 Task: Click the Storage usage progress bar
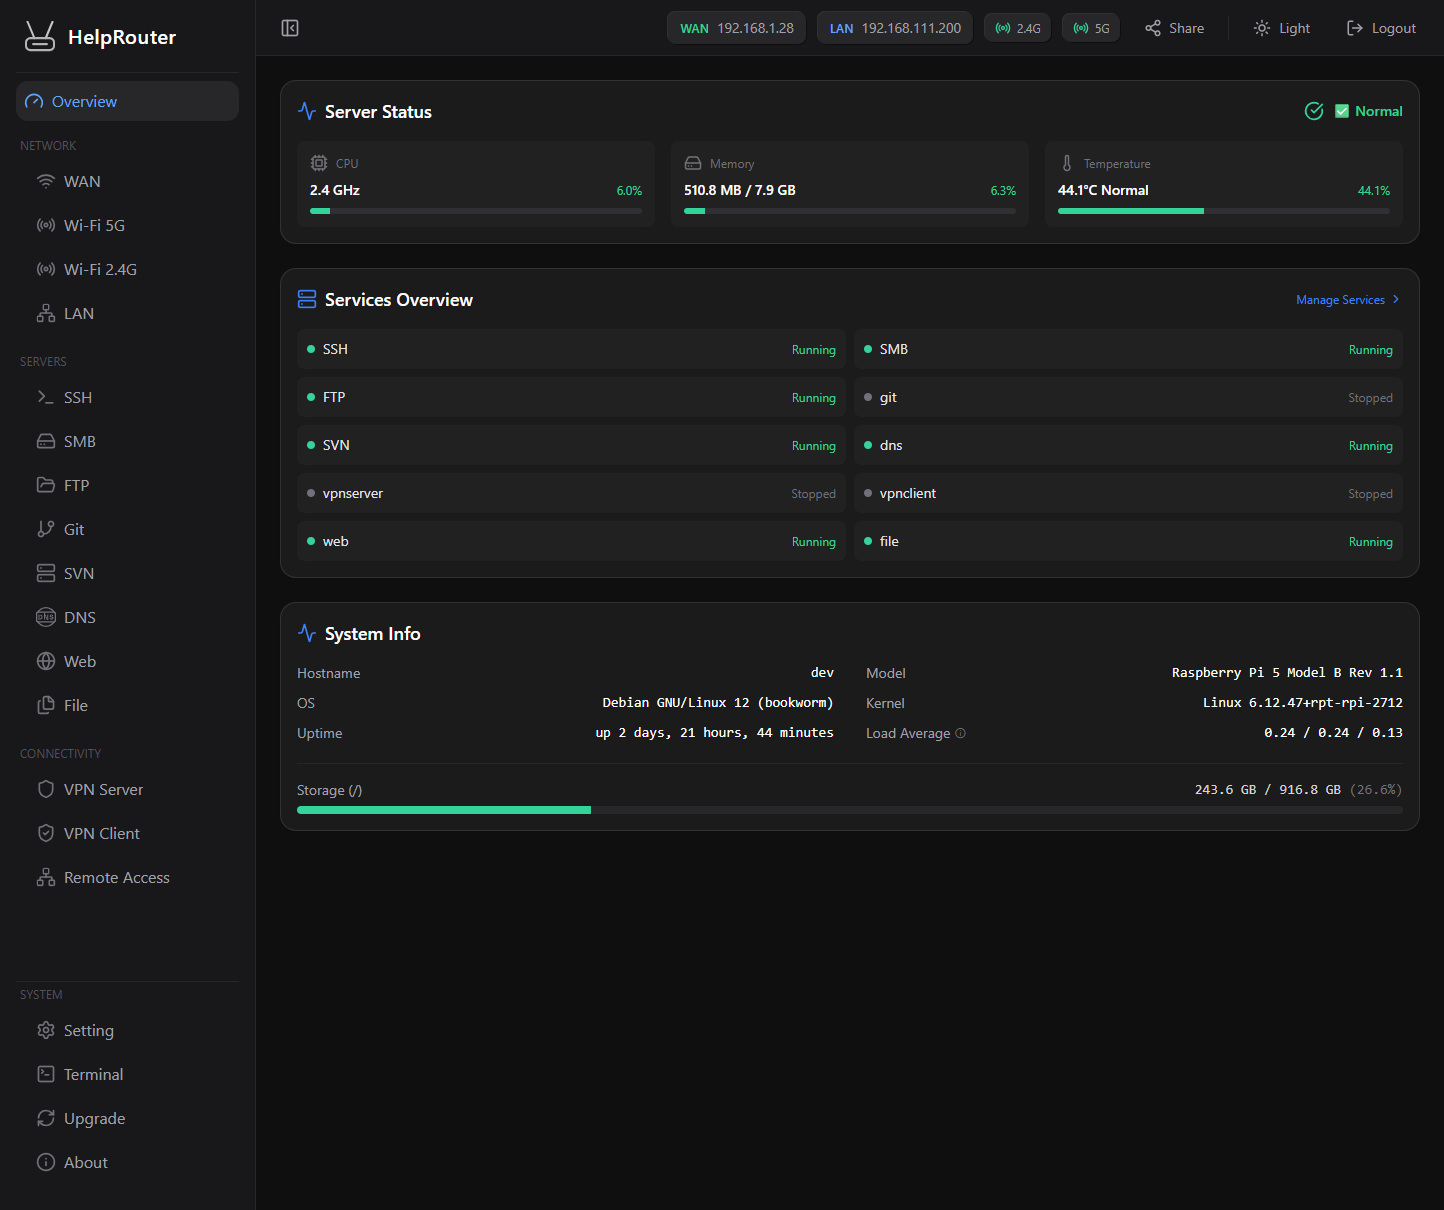tap(849, 810)
